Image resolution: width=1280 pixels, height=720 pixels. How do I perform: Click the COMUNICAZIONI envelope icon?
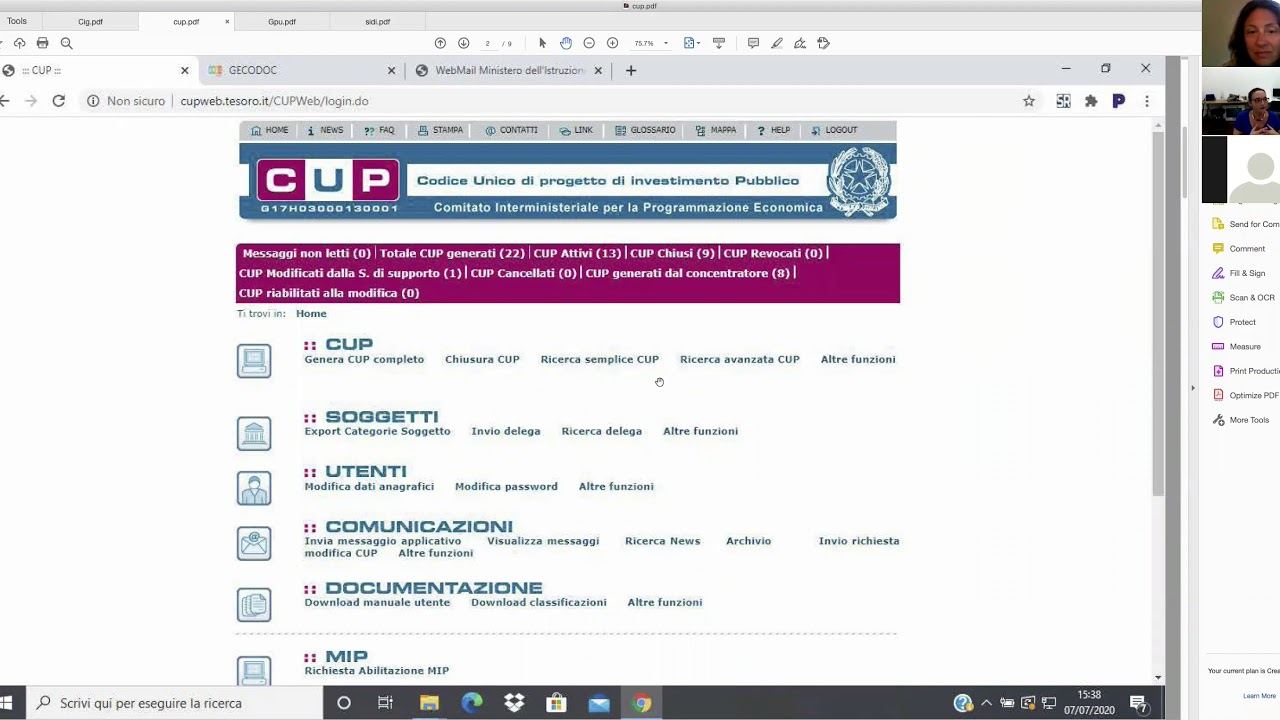254,543
